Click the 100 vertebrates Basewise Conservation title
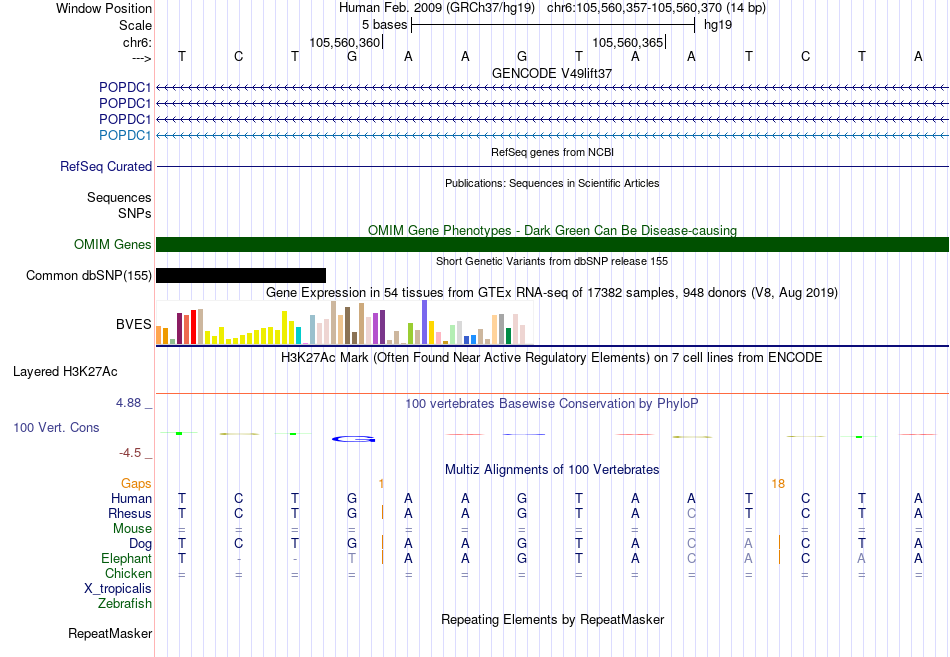This screenshot has height=657, width=950. point(552,404)
